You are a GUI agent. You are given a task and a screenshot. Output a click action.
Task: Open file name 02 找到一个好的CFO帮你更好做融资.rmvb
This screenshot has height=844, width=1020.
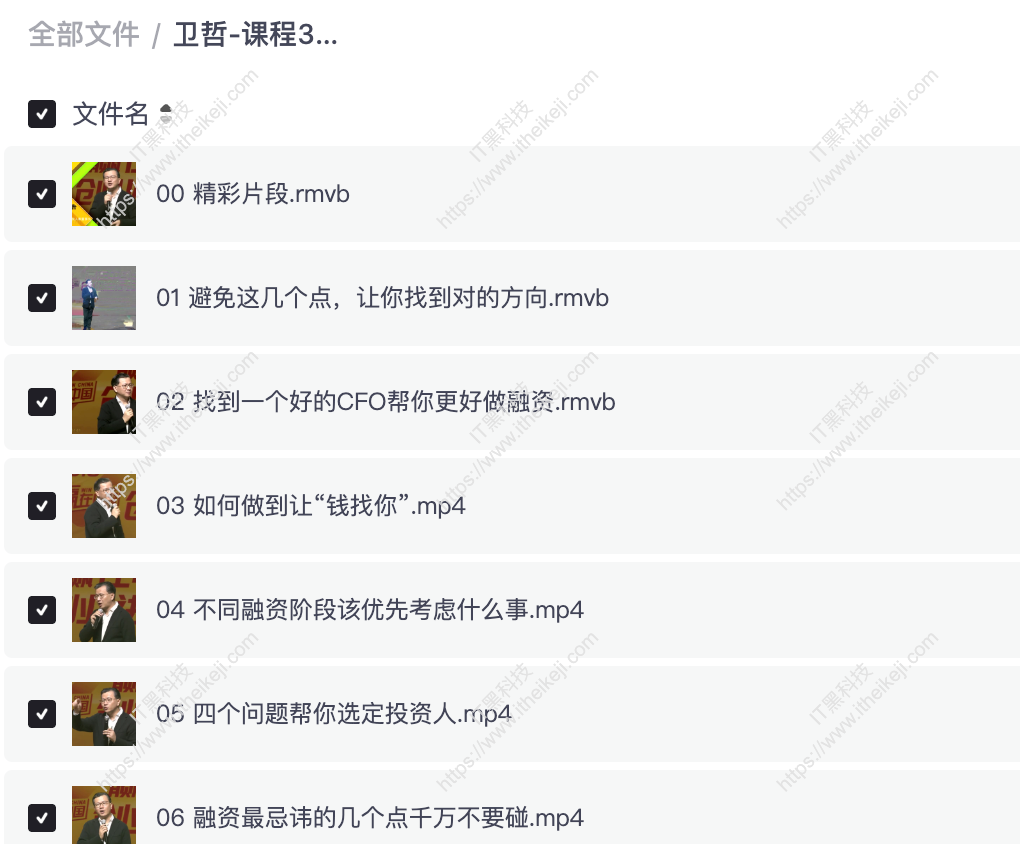pyautogui.click(x=386, y=402)
